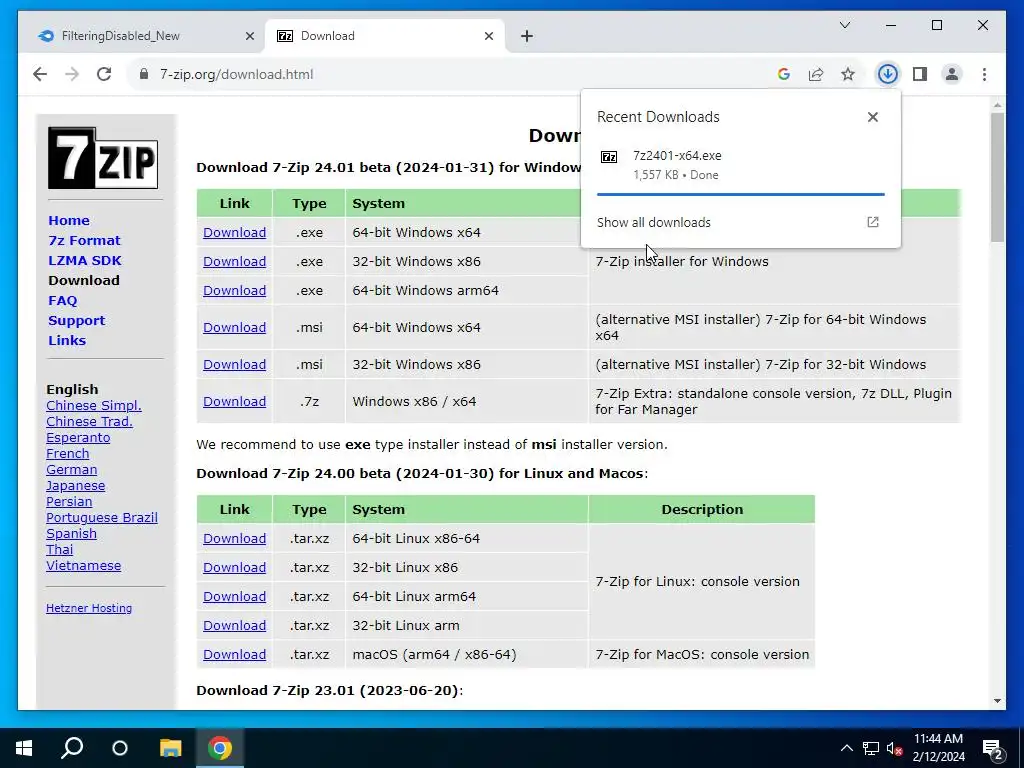This screenshot has width=1024, height=768.
Task: Open Cortana circle in taskbar
Action: coord(120,748)
